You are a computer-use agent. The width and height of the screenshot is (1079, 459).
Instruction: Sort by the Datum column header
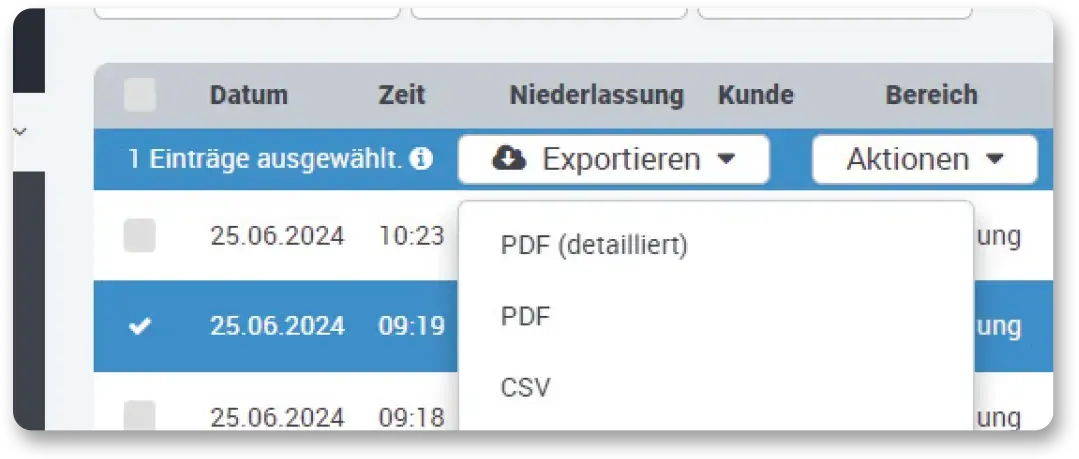249,96
